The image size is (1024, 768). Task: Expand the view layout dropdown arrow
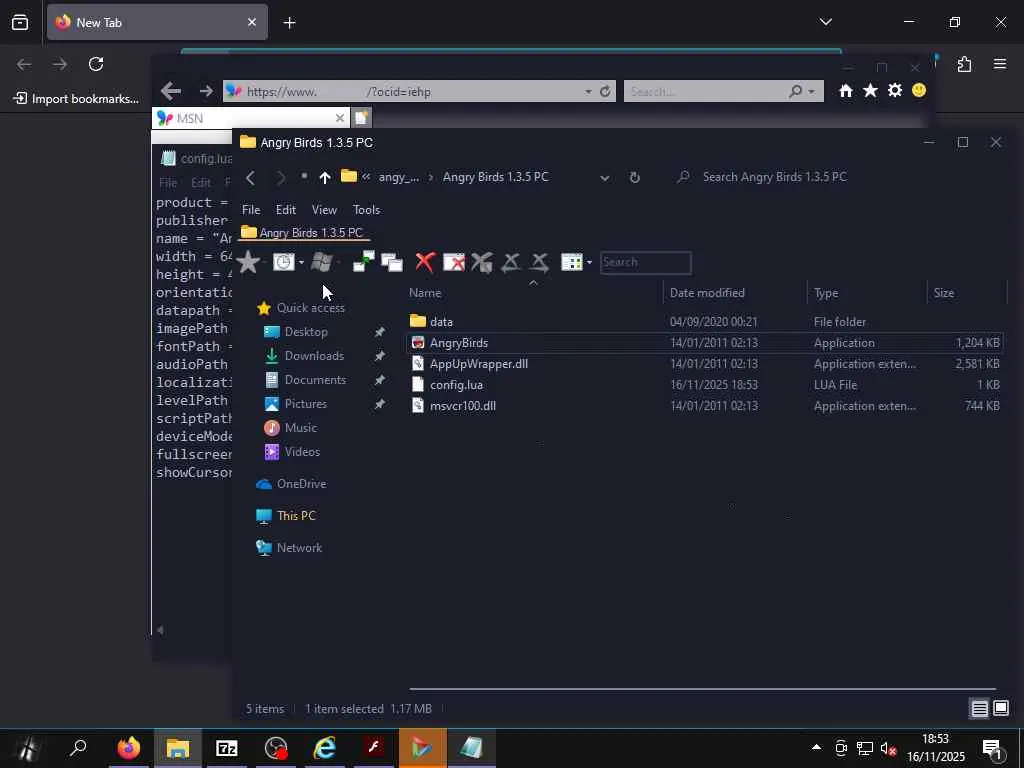(589, 263)
